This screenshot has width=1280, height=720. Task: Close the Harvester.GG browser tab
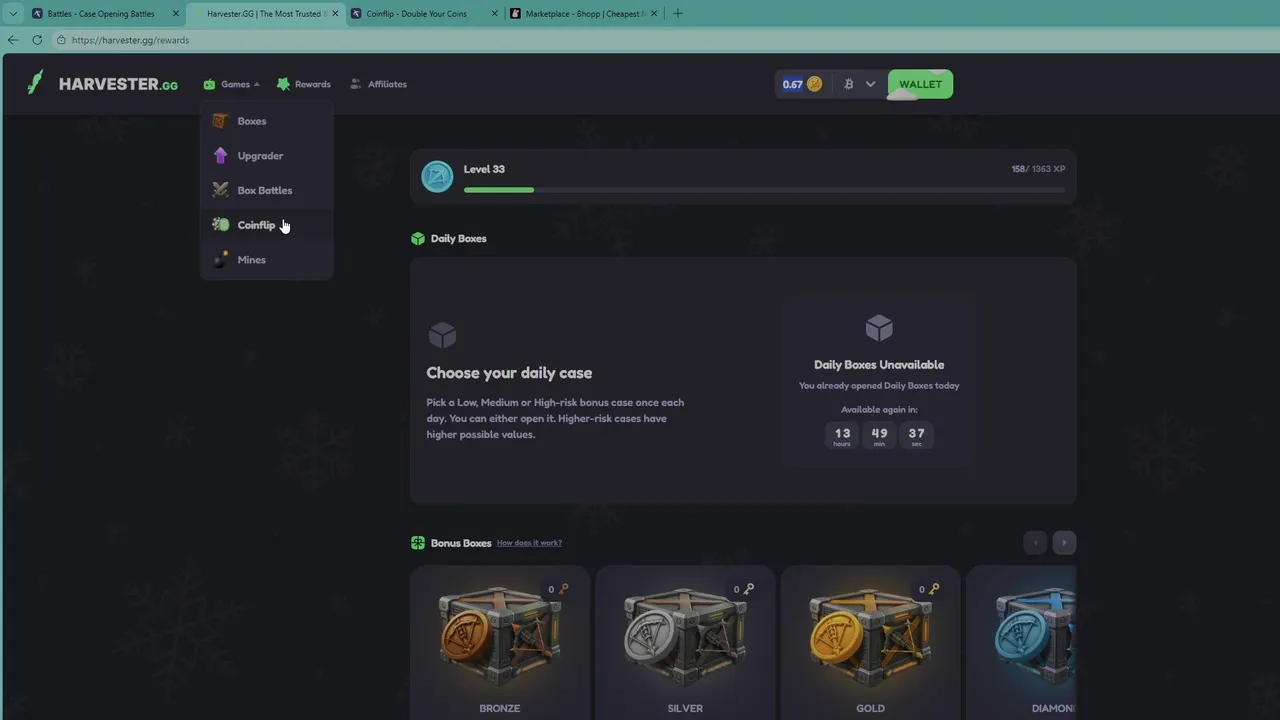[x=335, y=14]
